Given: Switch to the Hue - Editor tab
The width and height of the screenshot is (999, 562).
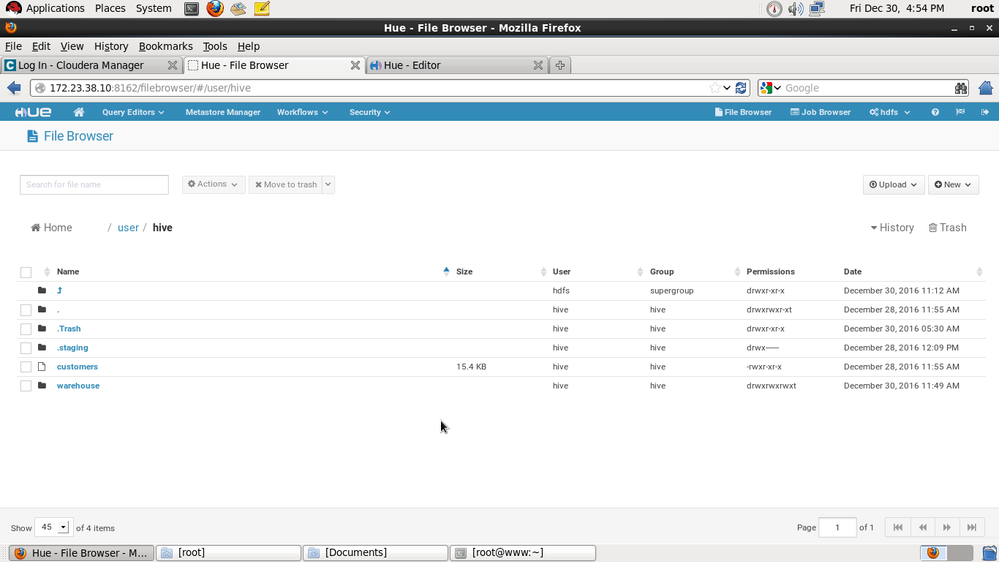Looking at the screenshot, I should (x=456, y=65).
